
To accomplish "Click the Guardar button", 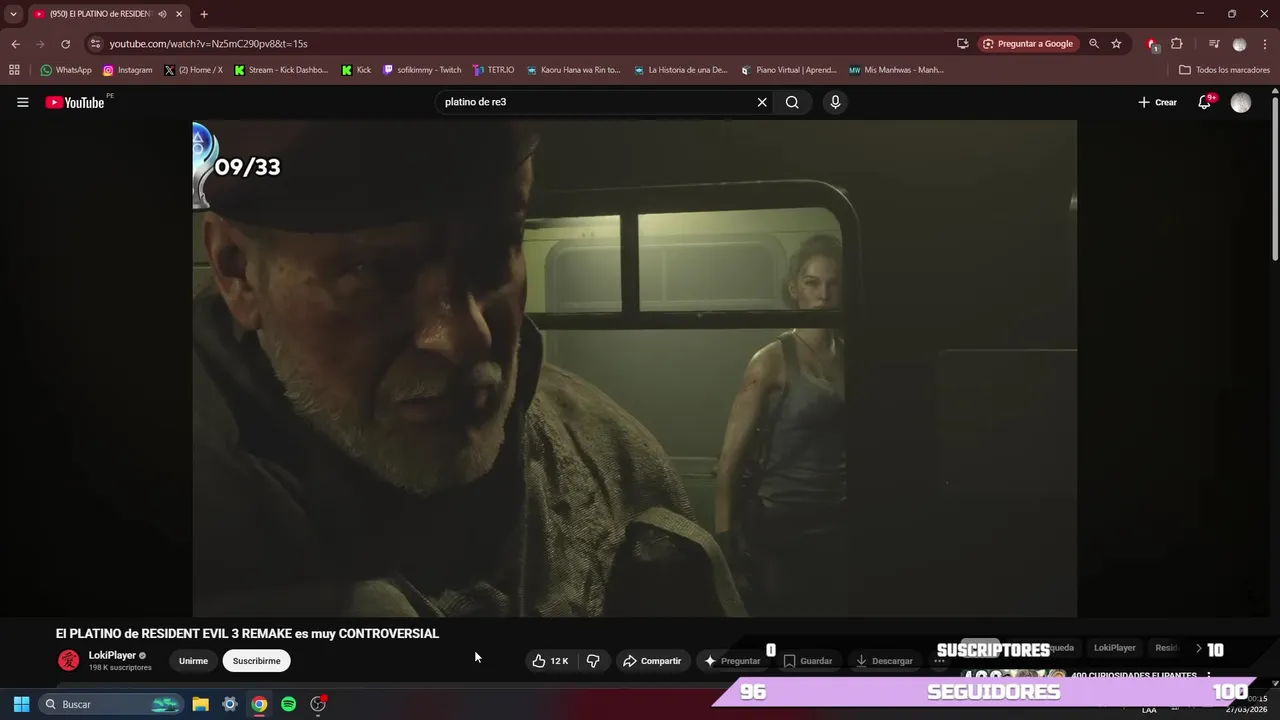I will pyautogui.click(x=808, y=661).
